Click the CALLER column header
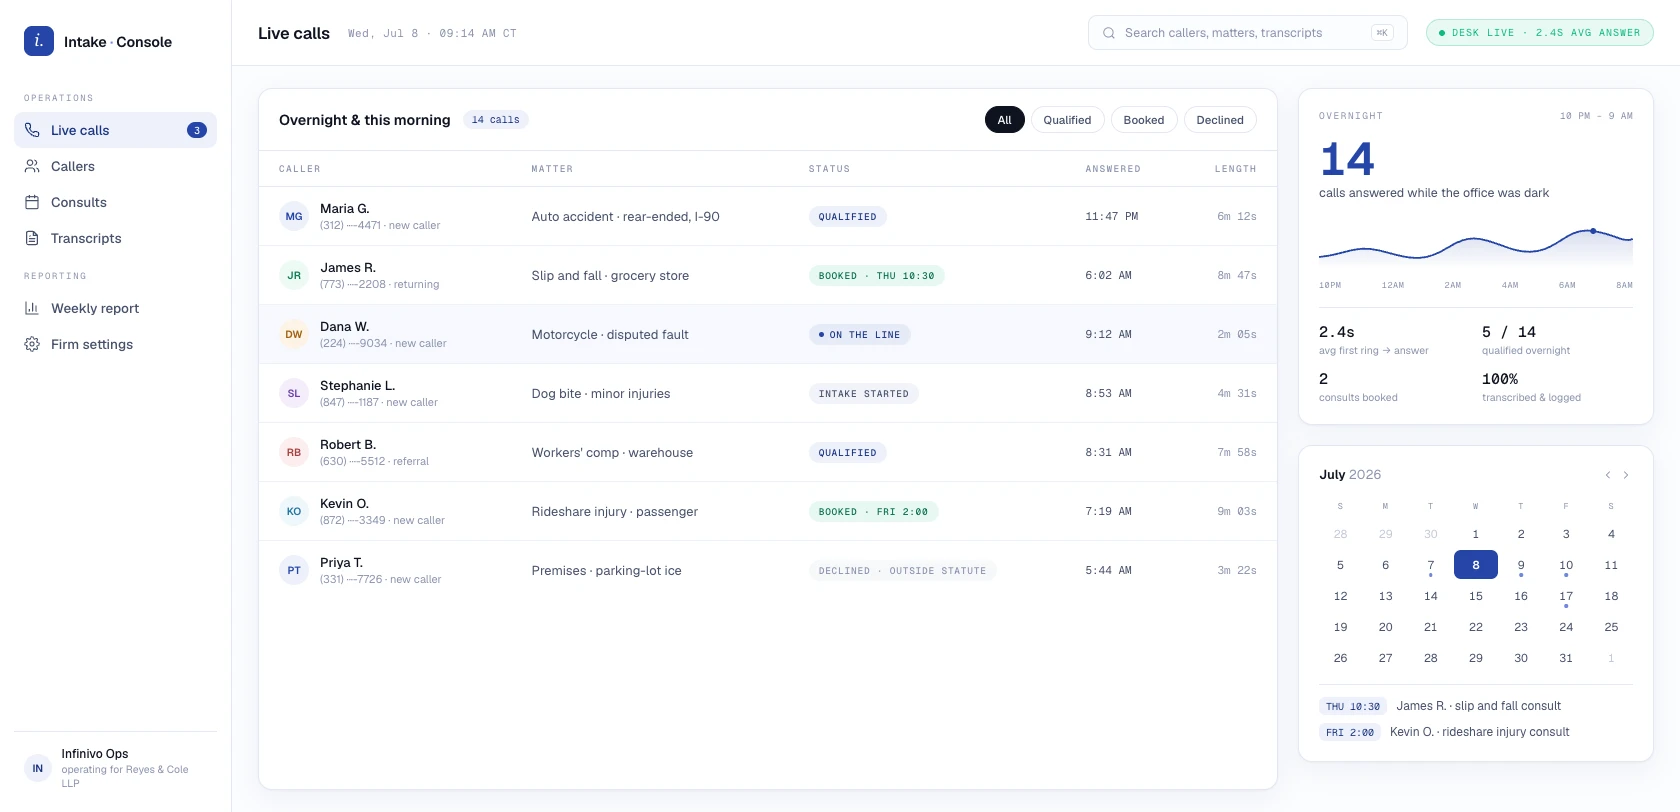 pos(300,169)
